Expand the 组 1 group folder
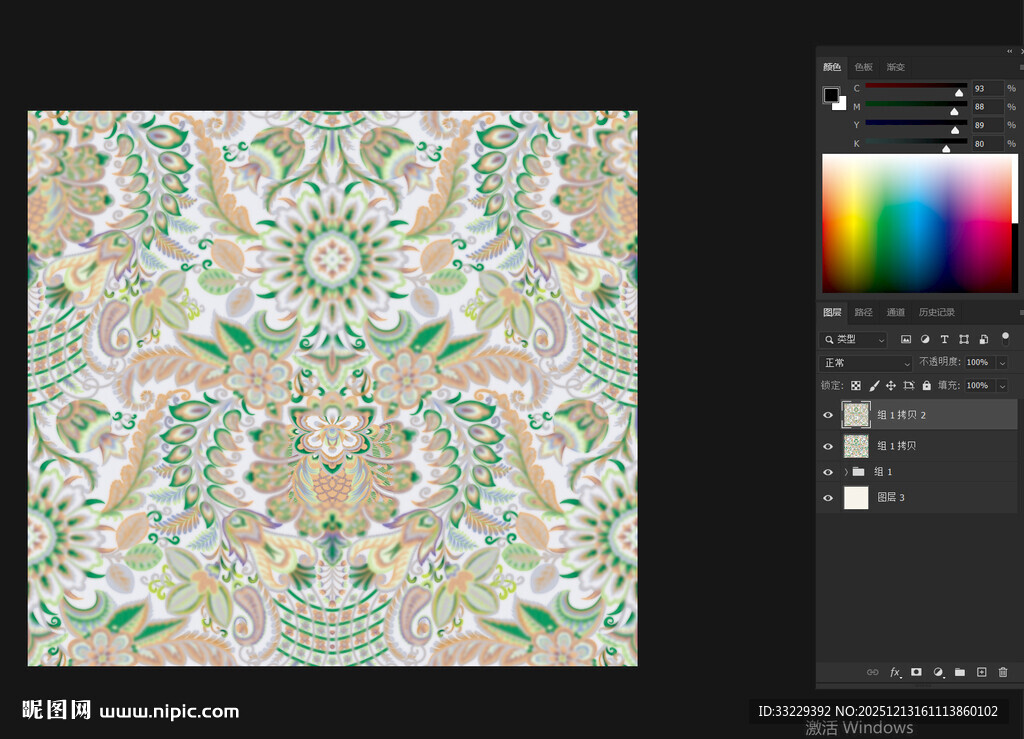 pos(846,472)
